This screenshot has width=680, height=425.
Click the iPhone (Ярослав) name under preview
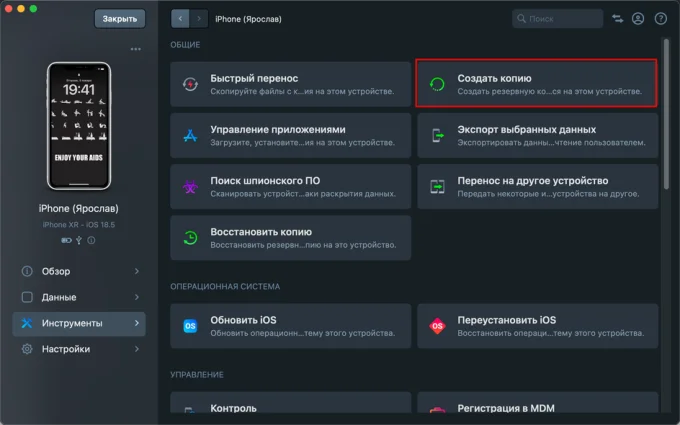point(78,209)
